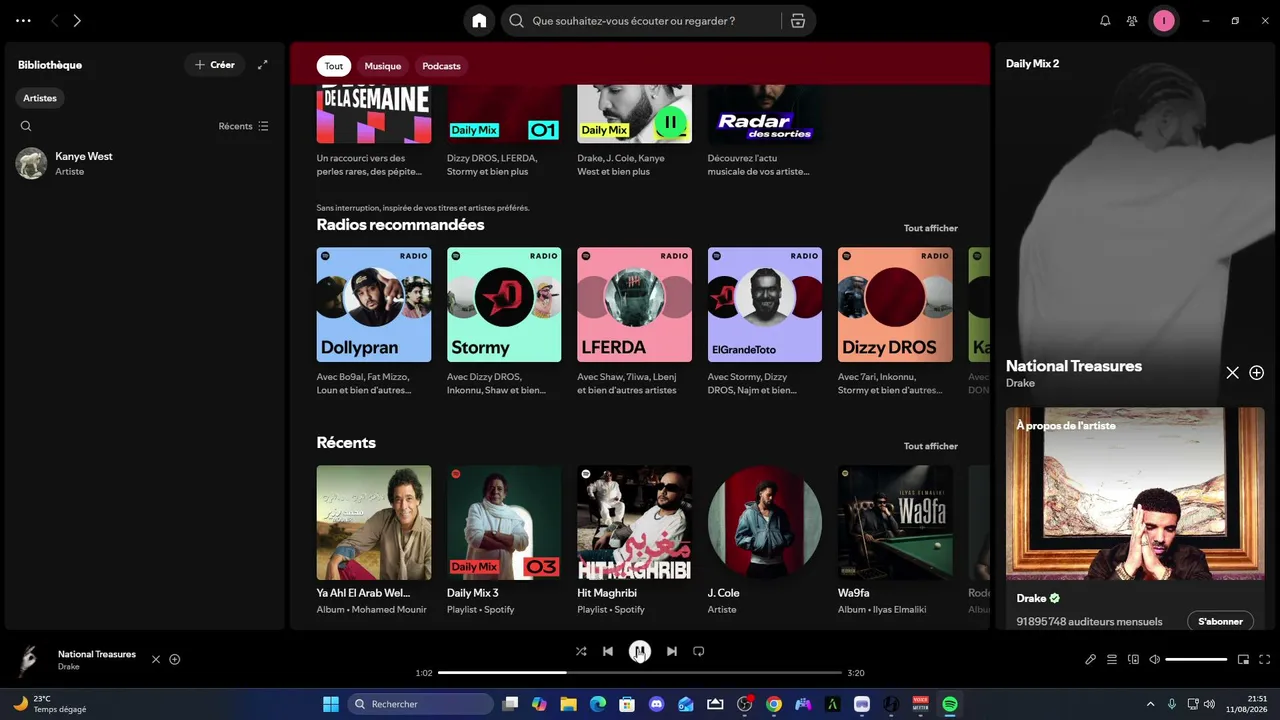
Task: Open the Récents sort dropdown
Action: 244,126
